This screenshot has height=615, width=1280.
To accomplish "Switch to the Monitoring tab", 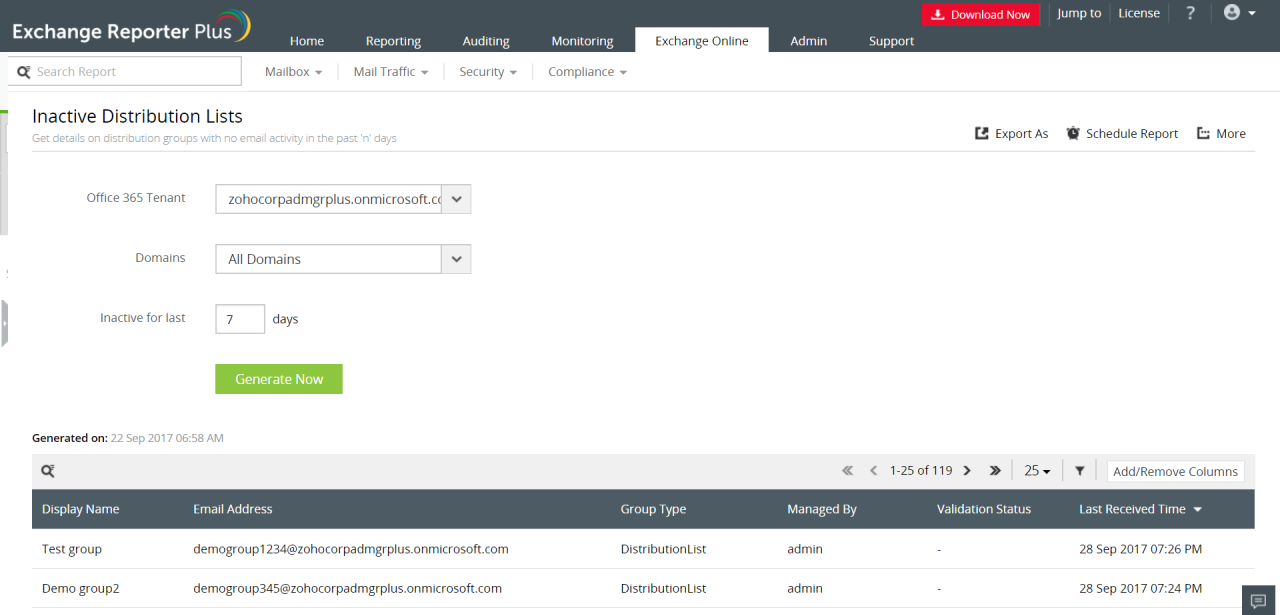I will point(582,41).
